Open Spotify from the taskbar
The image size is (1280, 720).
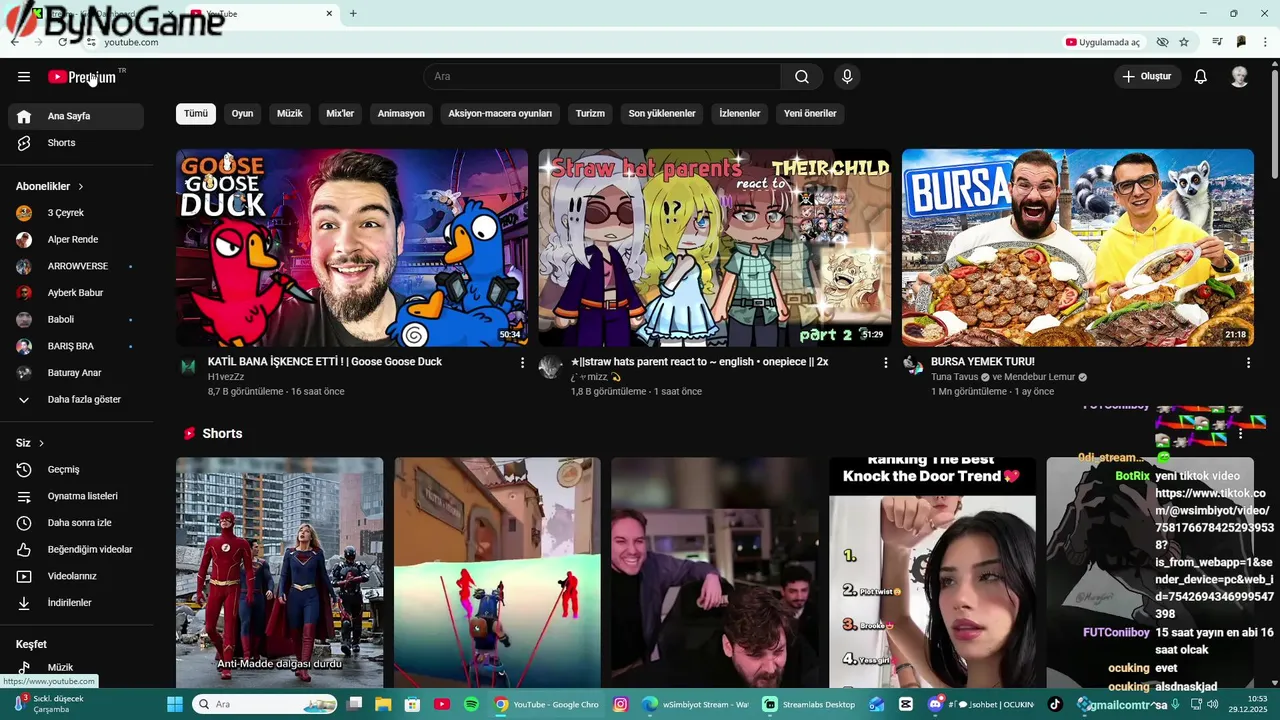tap(471, 704)
